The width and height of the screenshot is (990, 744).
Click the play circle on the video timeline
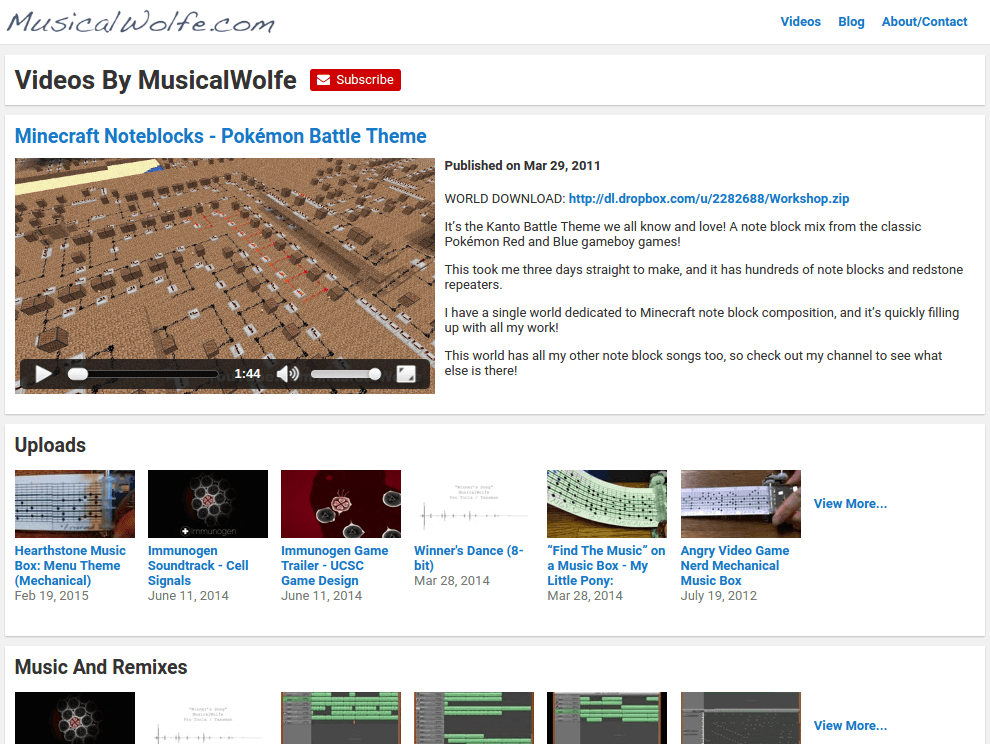(77, 373)
